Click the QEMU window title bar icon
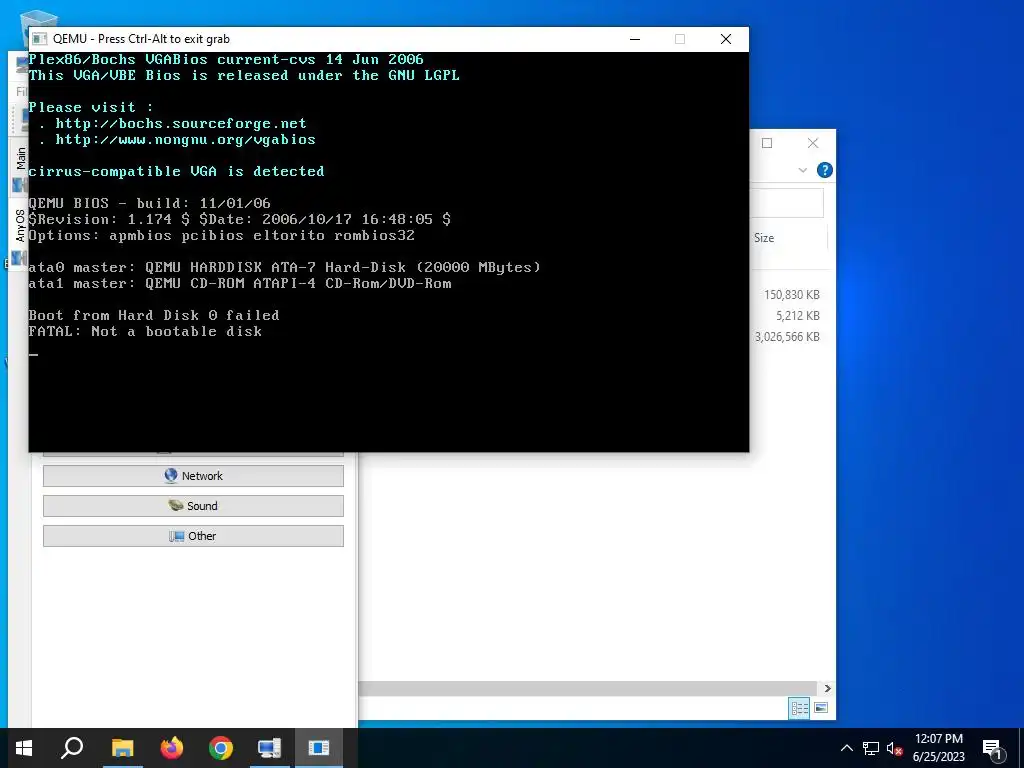 pos(40,39)
